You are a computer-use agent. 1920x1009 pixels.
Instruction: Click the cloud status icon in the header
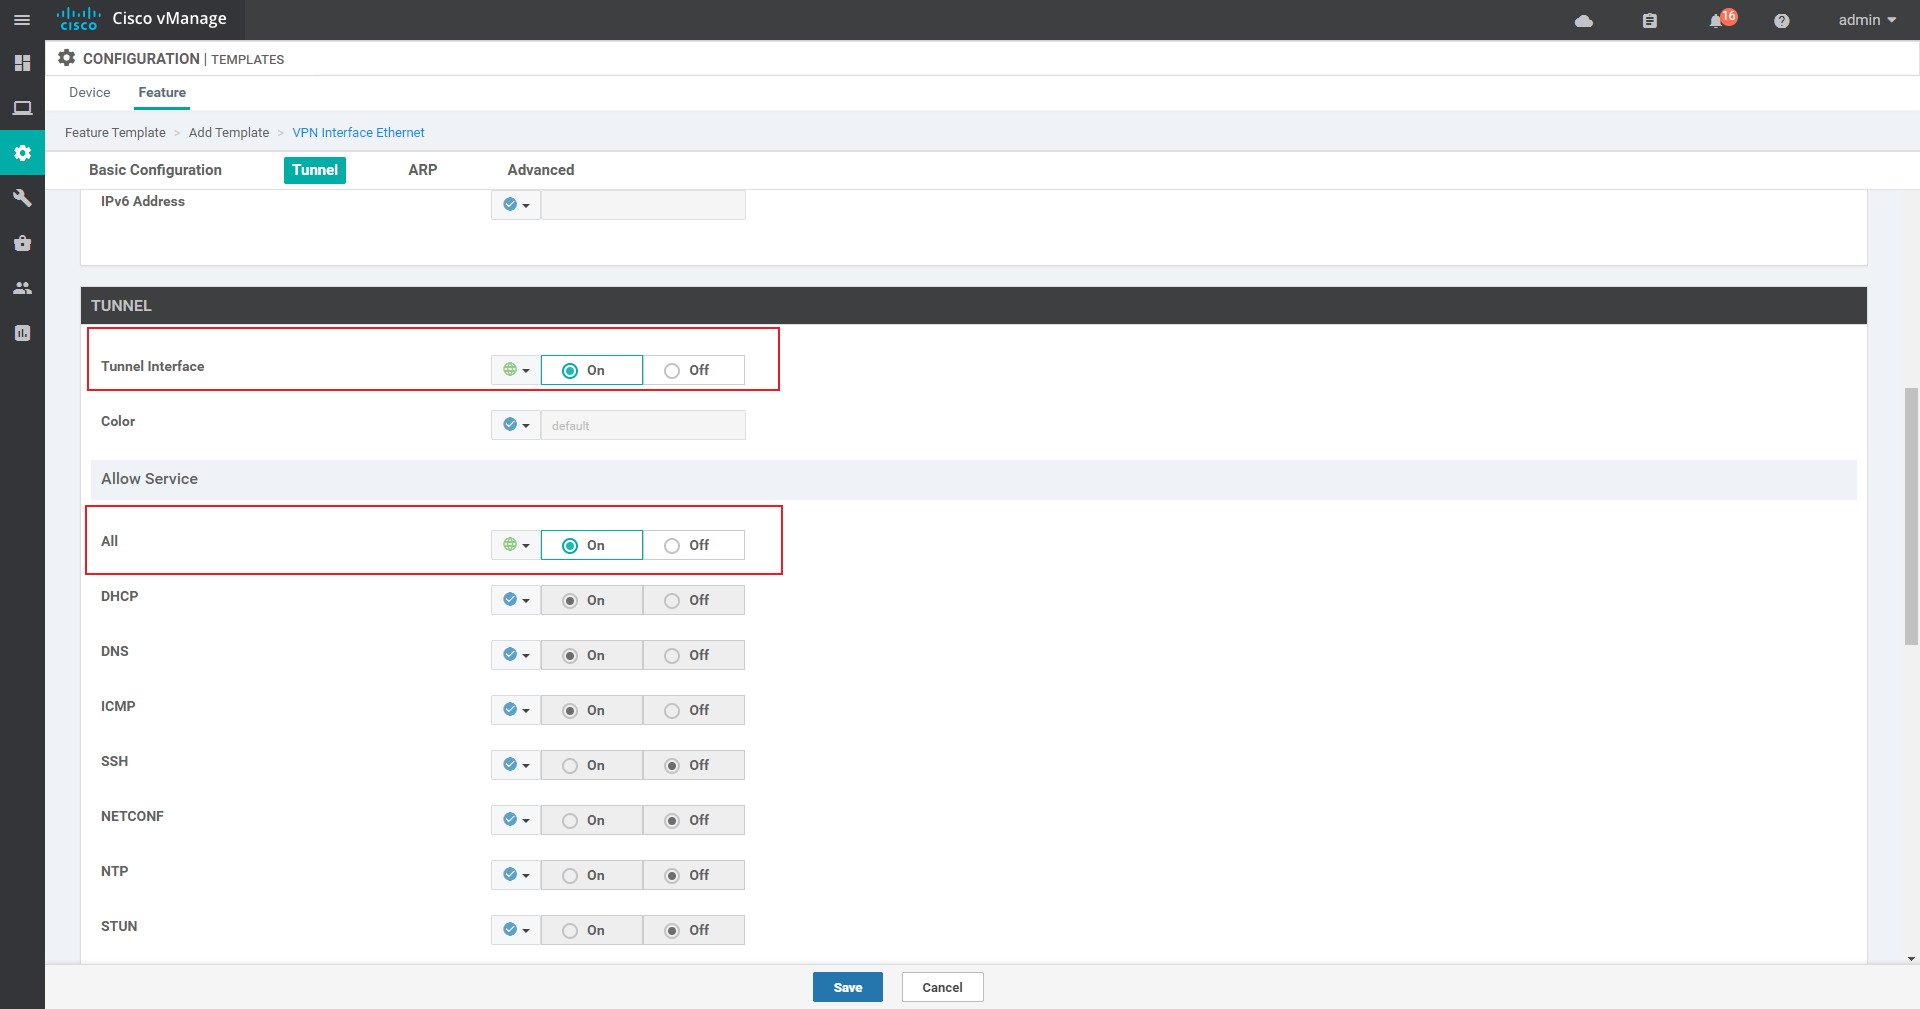click(x=1584, y=20)
